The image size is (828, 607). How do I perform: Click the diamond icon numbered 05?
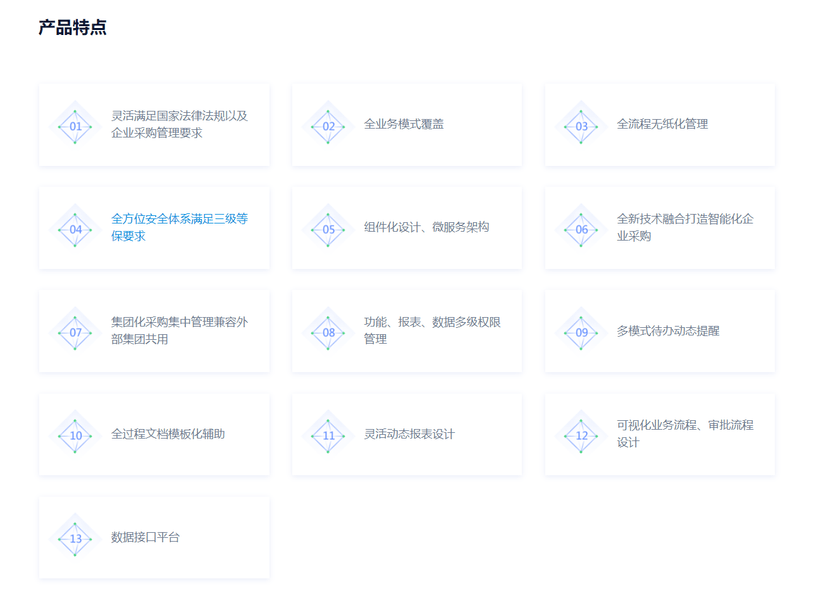328,229
